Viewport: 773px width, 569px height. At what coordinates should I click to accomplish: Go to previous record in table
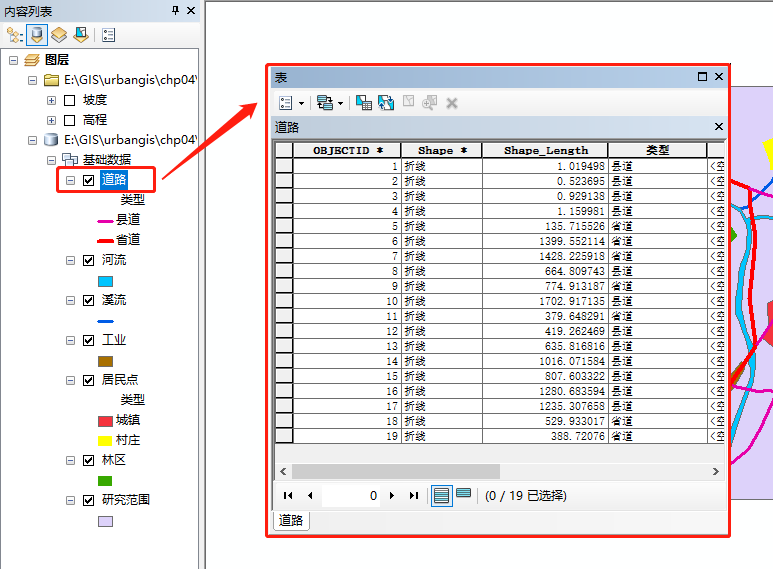pyautogui.click(x=310, y=496)
